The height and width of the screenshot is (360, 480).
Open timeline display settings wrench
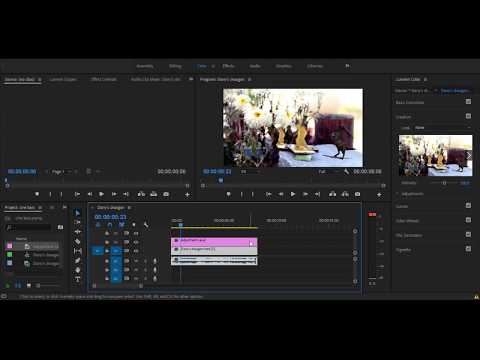[146, 225]
